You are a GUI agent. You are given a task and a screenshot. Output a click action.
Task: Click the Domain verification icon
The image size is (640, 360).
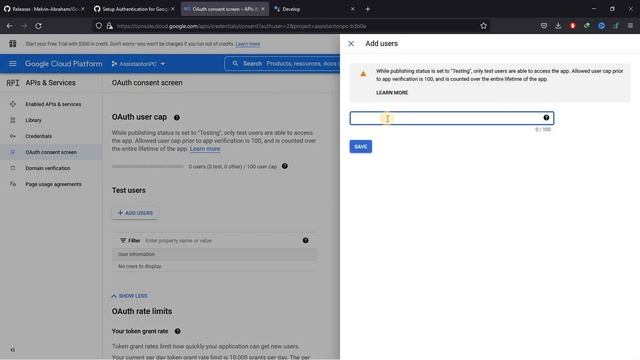tap(13, 168)
